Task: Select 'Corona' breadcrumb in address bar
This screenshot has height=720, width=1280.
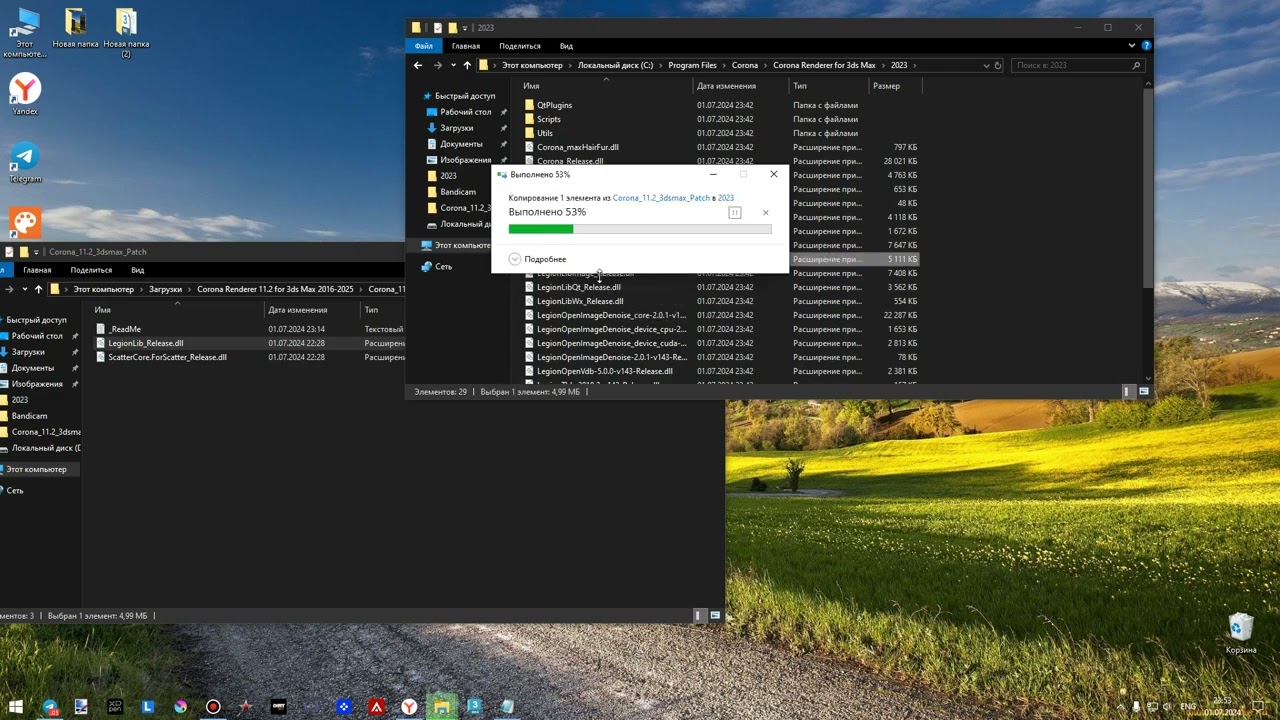Action: (x=744, y=65)
